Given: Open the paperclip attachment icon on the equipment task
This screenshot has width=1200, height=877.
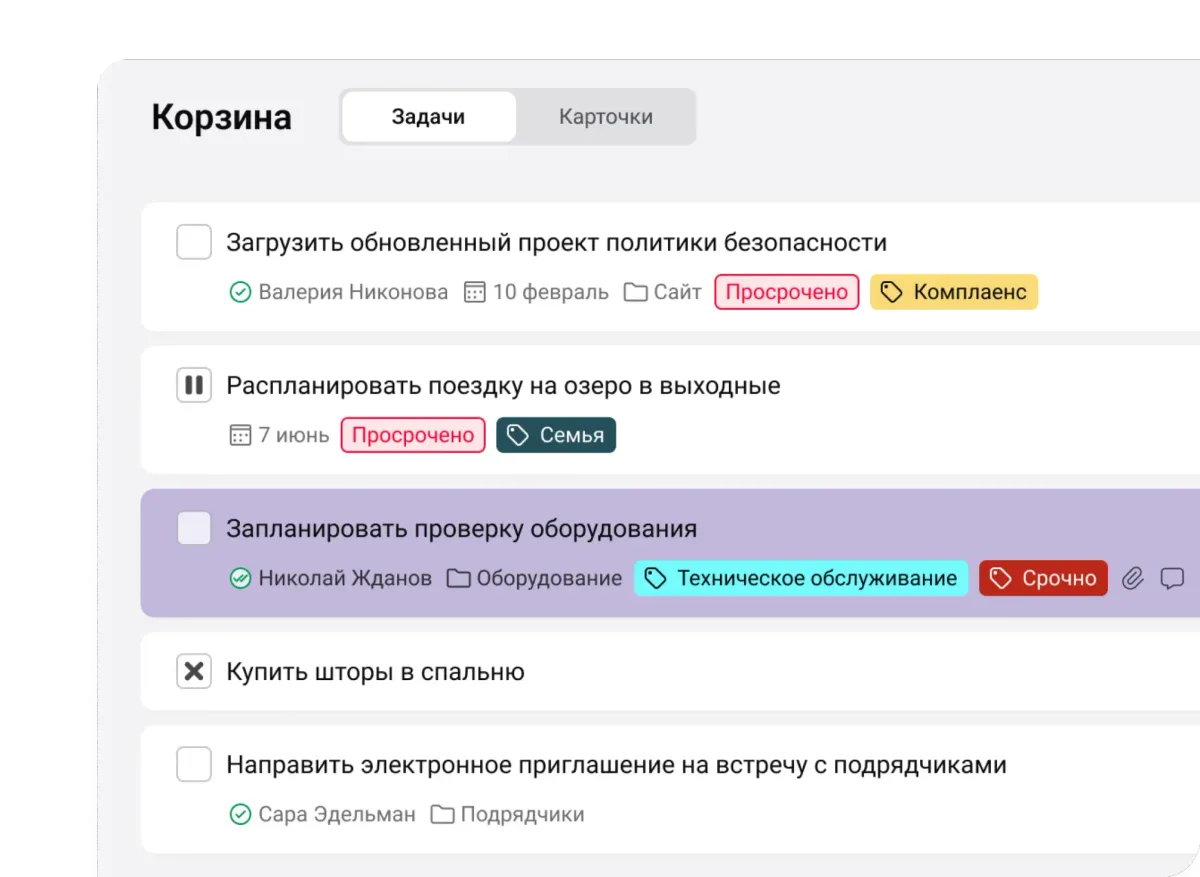Looking at the screenshot, I should pyautogui.click(x=1132, y=578).
